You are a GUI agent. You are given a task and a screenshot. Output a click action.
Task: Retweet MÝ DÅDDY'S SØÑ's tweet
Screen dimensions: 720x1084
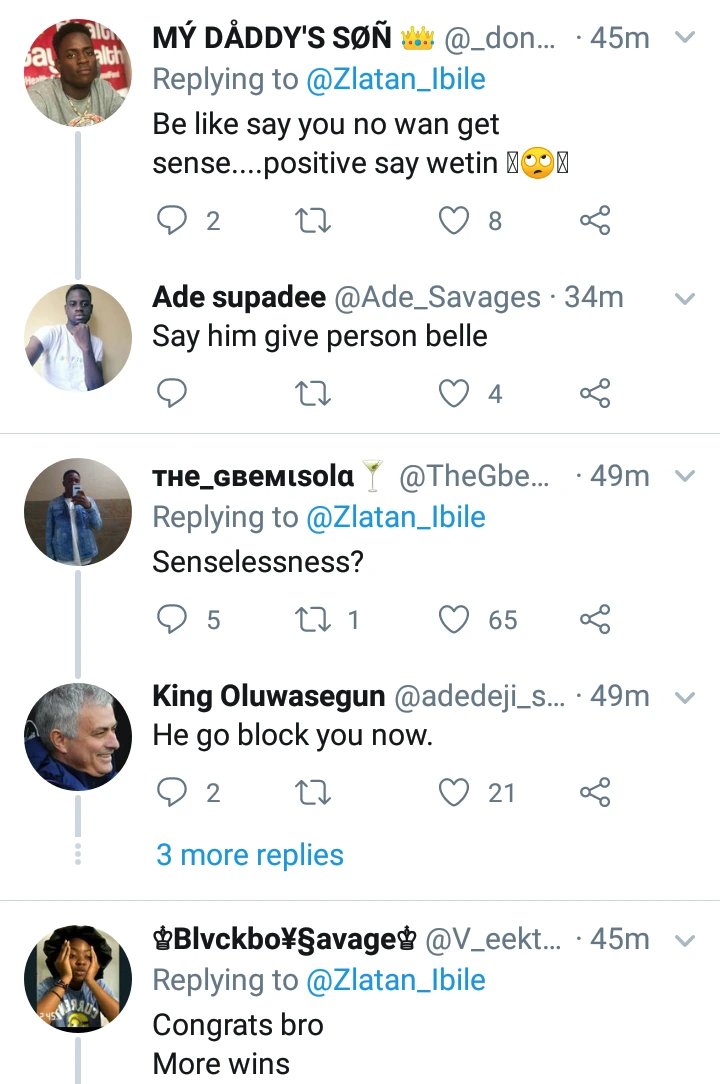coord(314,220)
